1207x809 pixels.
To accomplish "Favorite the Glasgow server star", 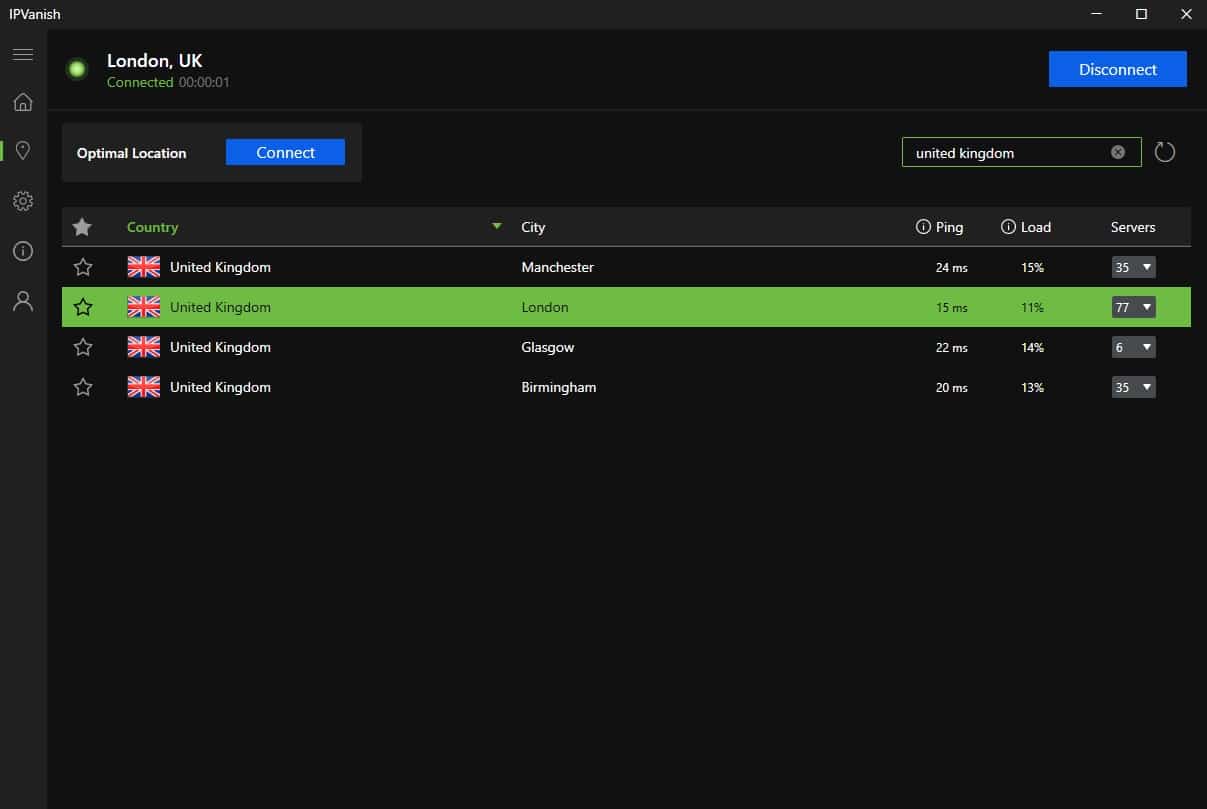I will 83,347.
